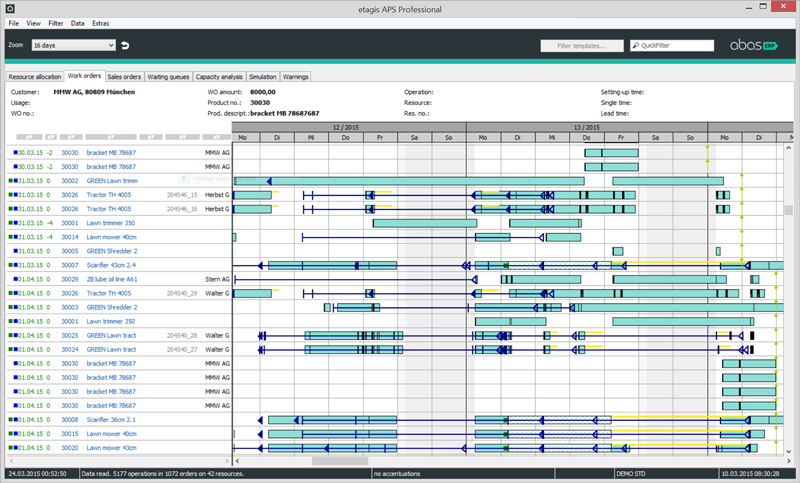Click the green status marker of GREEN Lawn trimm row
The height and width of the screenshot is (483, 800).
point(11,180)
